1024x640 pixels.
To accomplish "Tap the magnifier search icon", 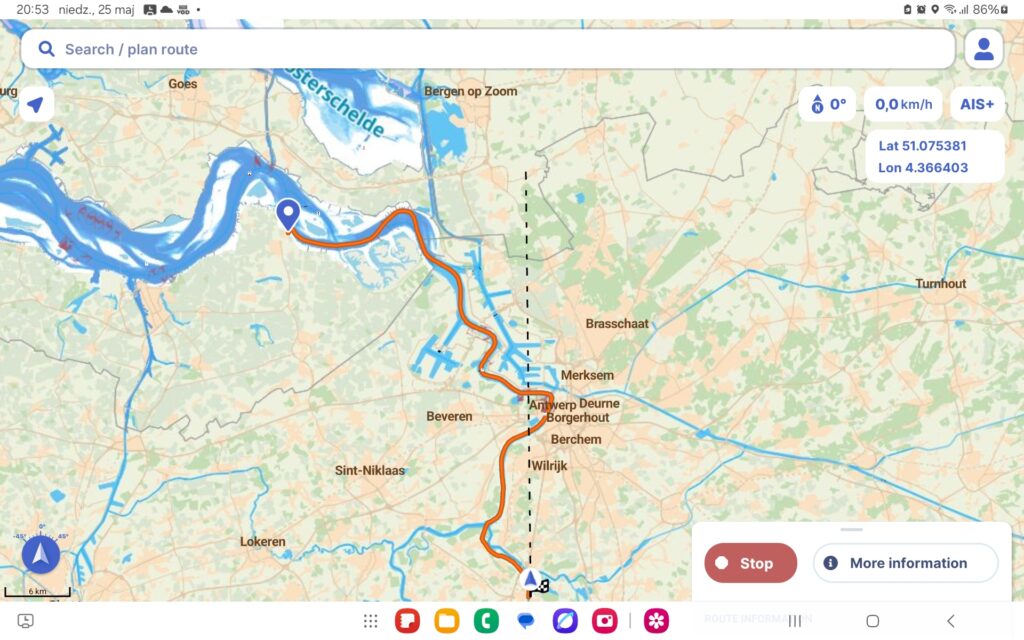I will pyautogui.click(x=46, y=49).
